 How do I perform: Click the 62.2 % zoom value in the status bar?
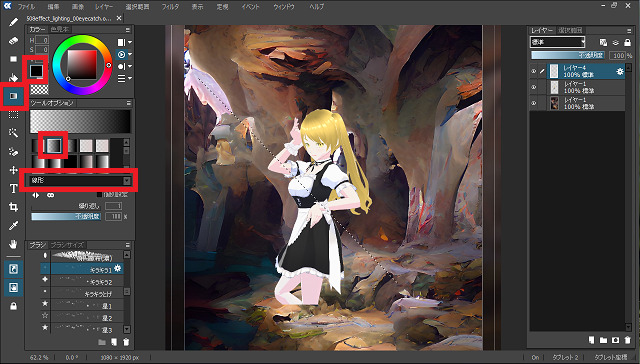pos(39,357)
